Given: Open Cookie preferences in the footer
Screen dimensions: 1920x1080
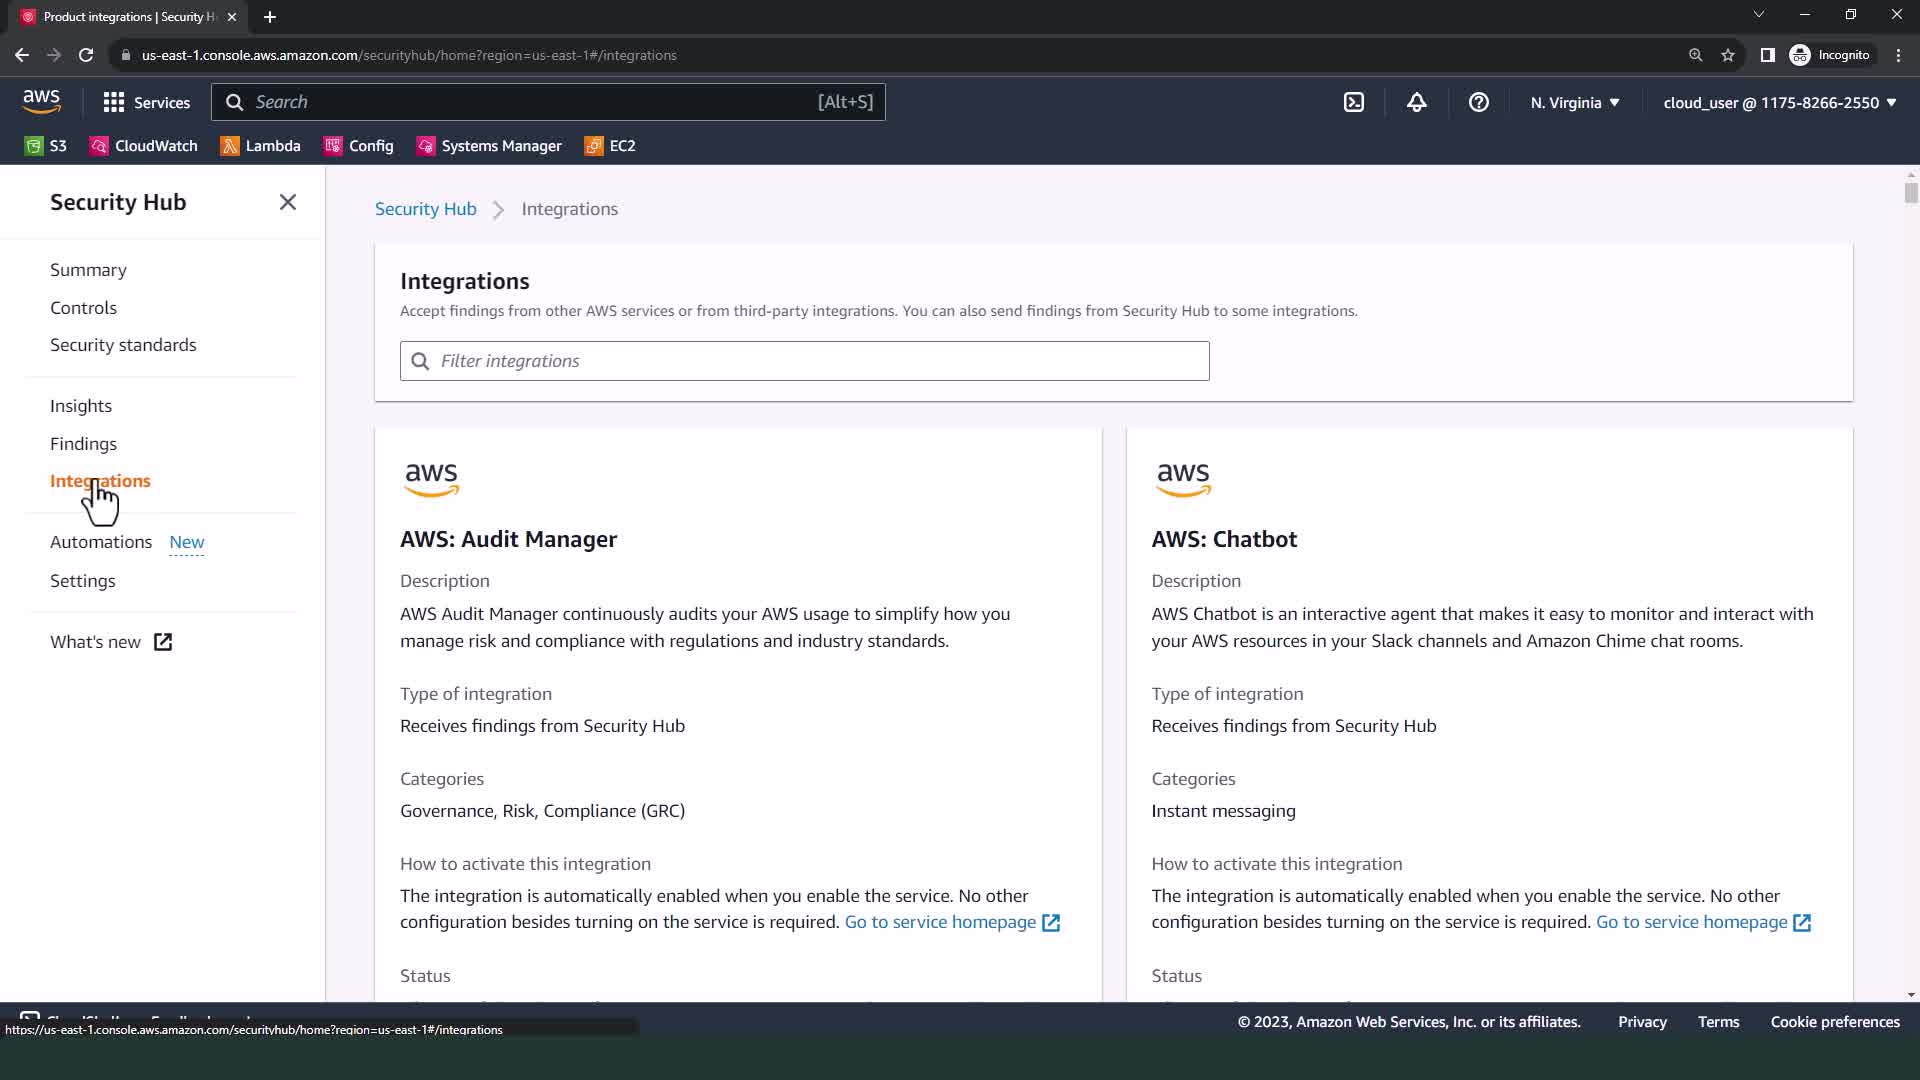Looking at the screenshot, I should pos(1834,1022).
